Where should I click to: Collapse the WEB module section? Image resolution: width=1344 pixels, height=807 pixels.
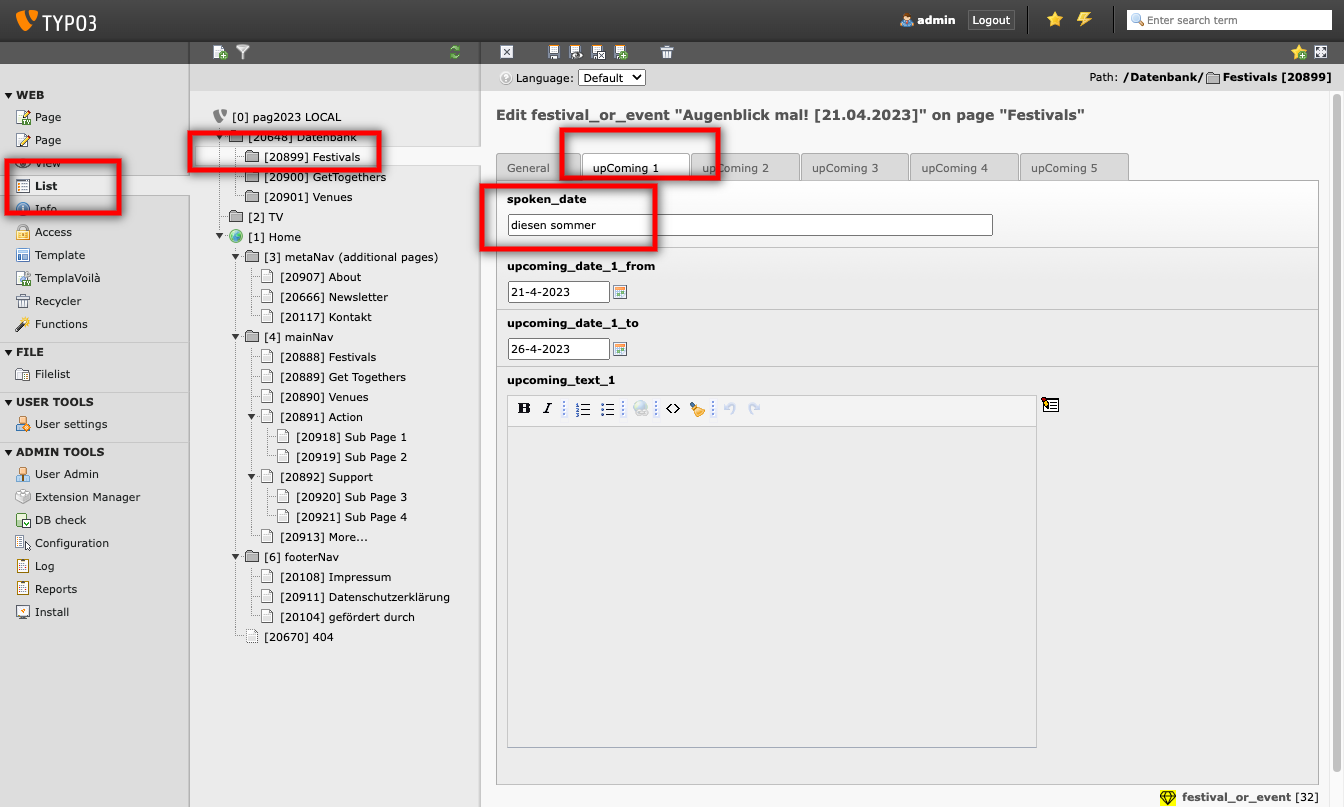[9, 96]
